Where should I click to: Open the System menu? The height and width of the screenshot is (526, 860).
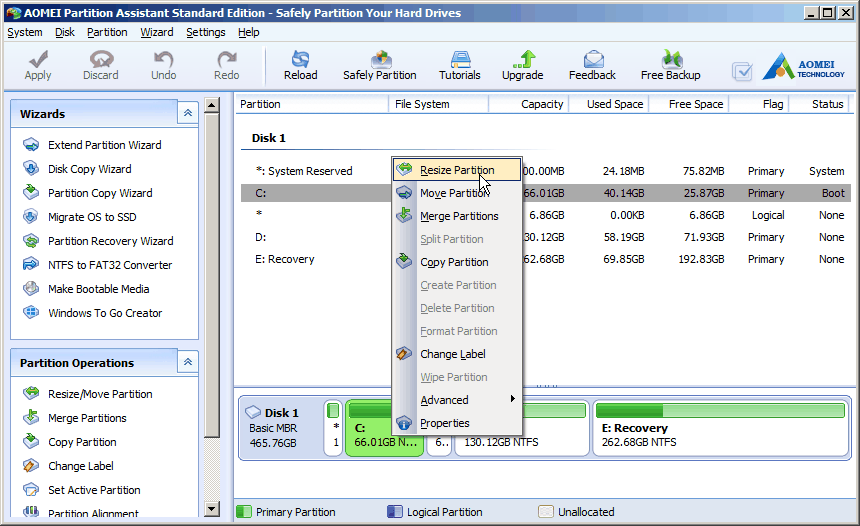25,32
